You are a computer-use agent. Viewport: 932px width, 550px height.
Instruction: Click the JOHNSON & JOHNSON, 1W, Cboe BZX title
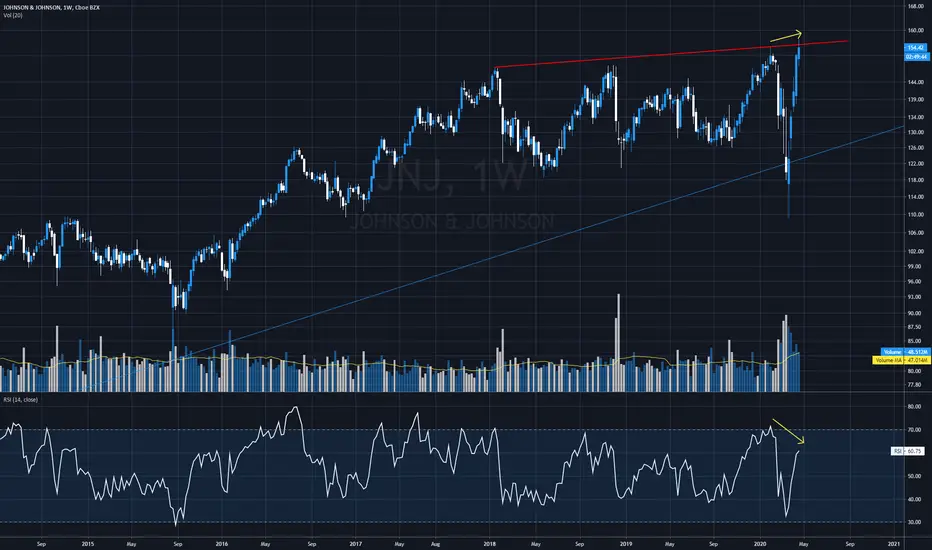tap(52, 7)
